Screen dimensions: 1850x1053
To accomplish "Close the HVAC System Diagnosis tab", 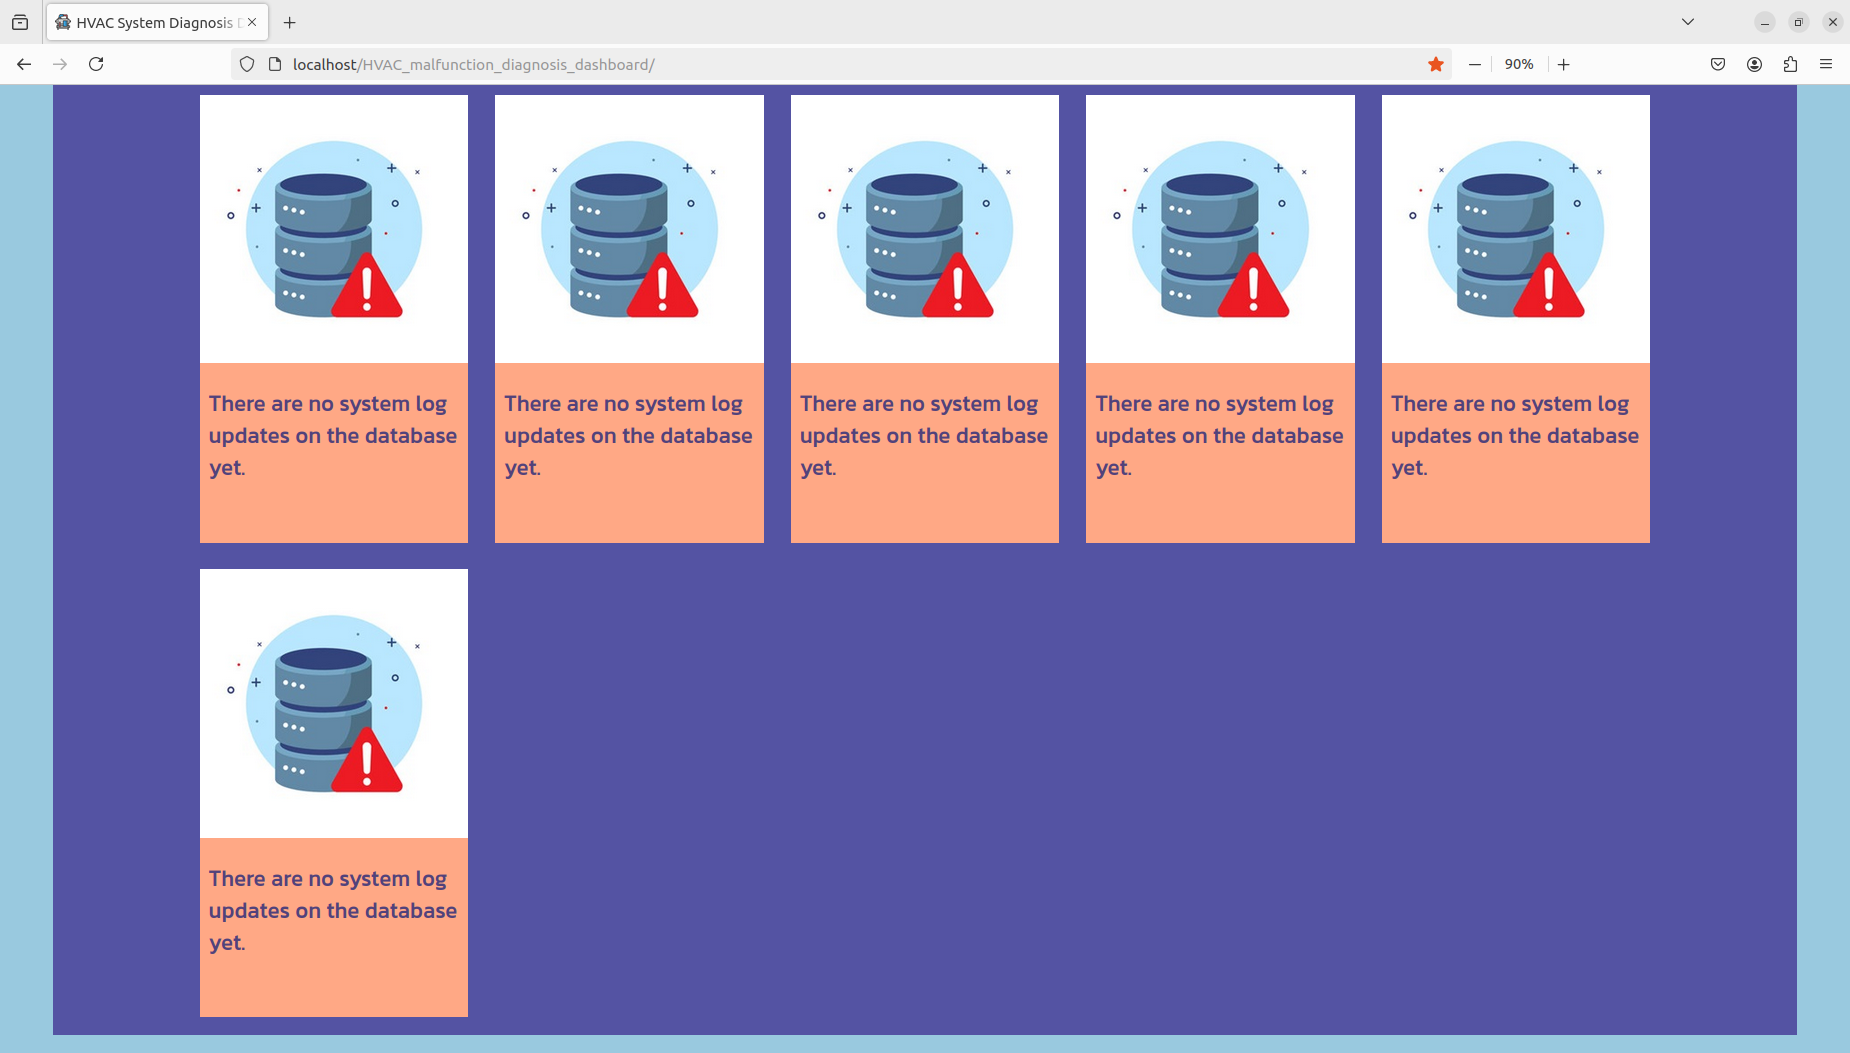I will pyautogui.click(x=252, y=22).
